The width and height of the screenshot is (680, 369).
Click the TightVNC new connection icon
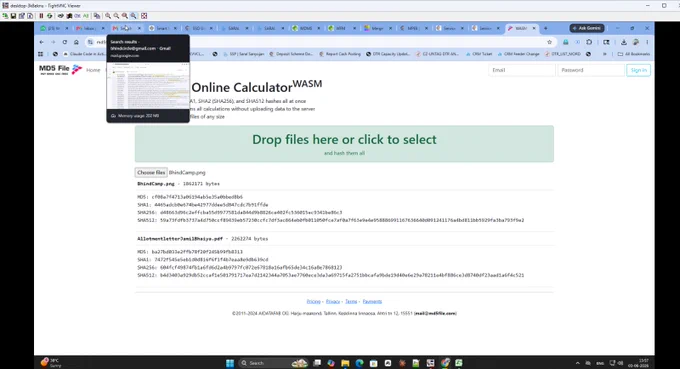coord(5,16)
